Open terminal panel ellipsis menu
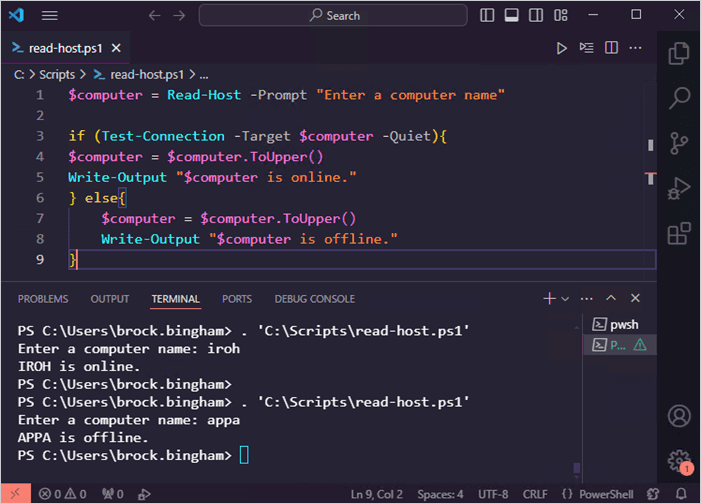Image resolution: width=701 pixels, height=504 pixels. point(587,298)
